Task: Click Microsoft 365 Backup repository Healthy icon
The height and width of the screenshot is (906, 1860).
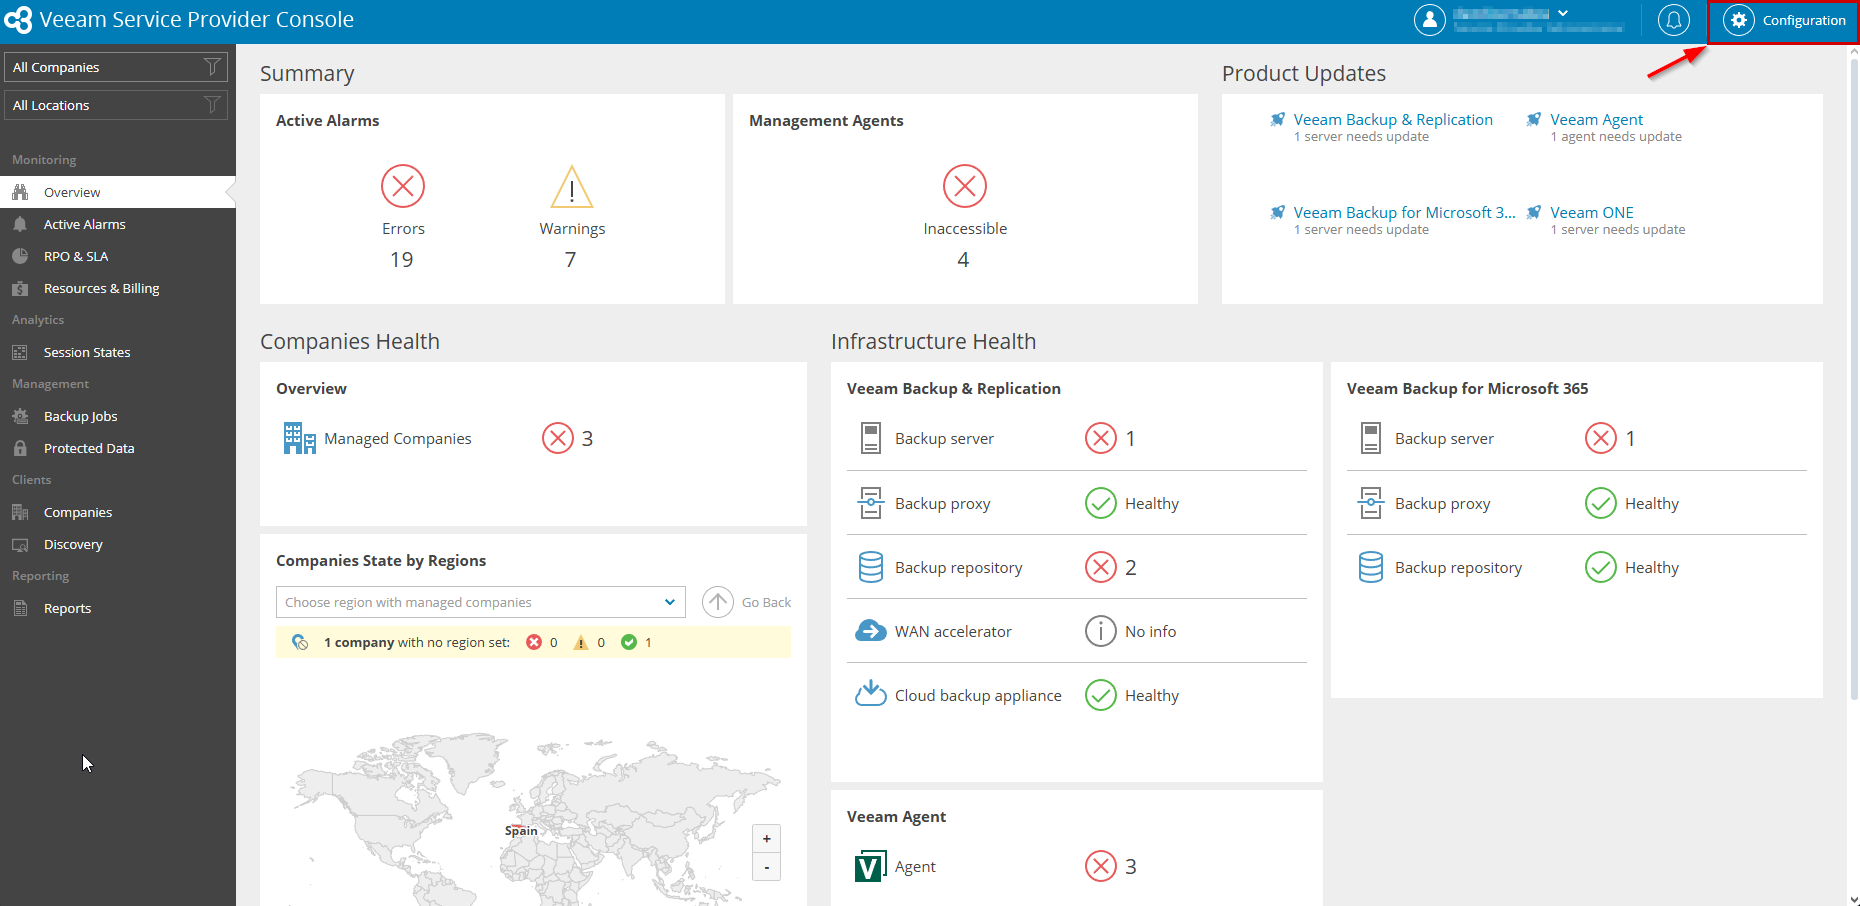Action: [1601, 567]
